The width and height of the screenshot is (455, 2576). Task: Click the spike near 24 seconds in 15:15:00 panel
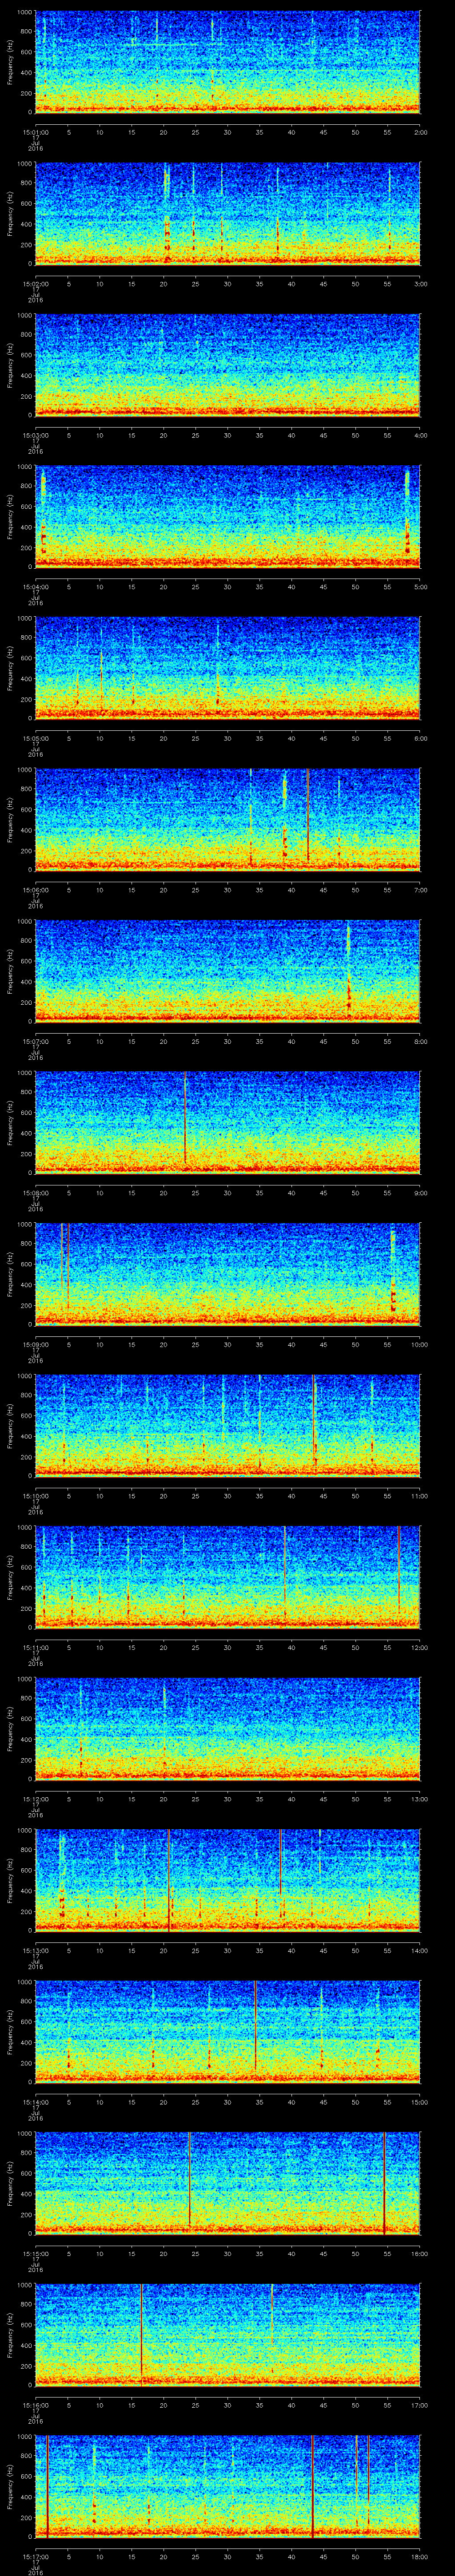coord(190,2179)
